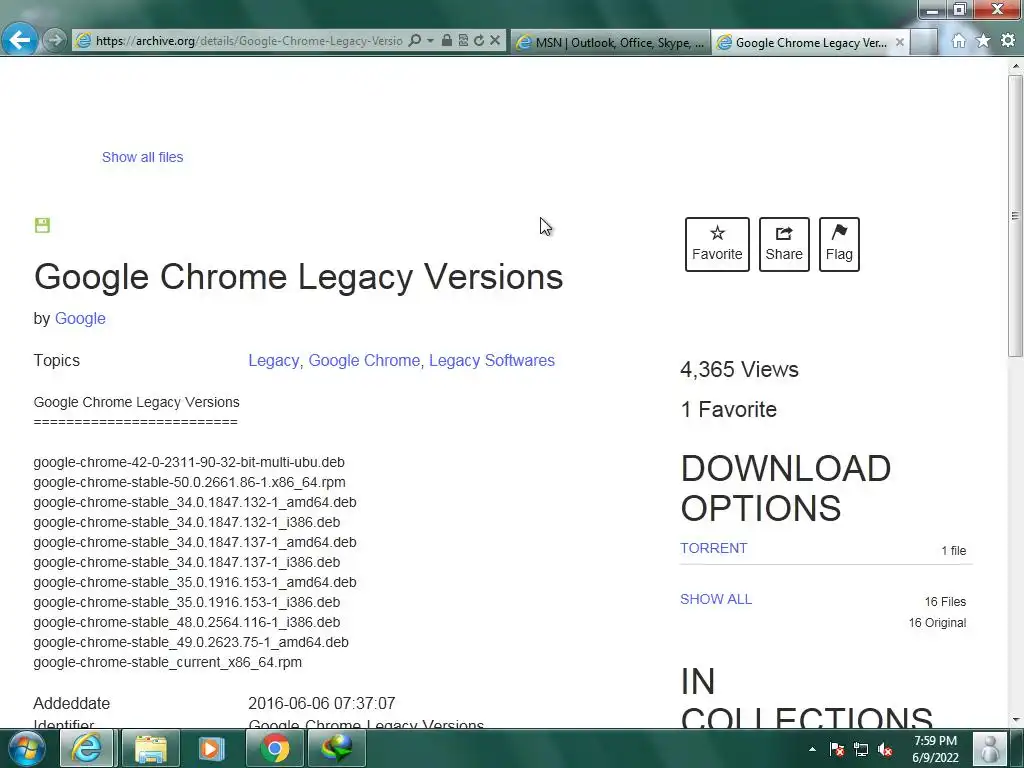The height and width of the screenshot is (768, 1024).
Task: Click the search magnifier in address bar
Action: click(415, 40)
